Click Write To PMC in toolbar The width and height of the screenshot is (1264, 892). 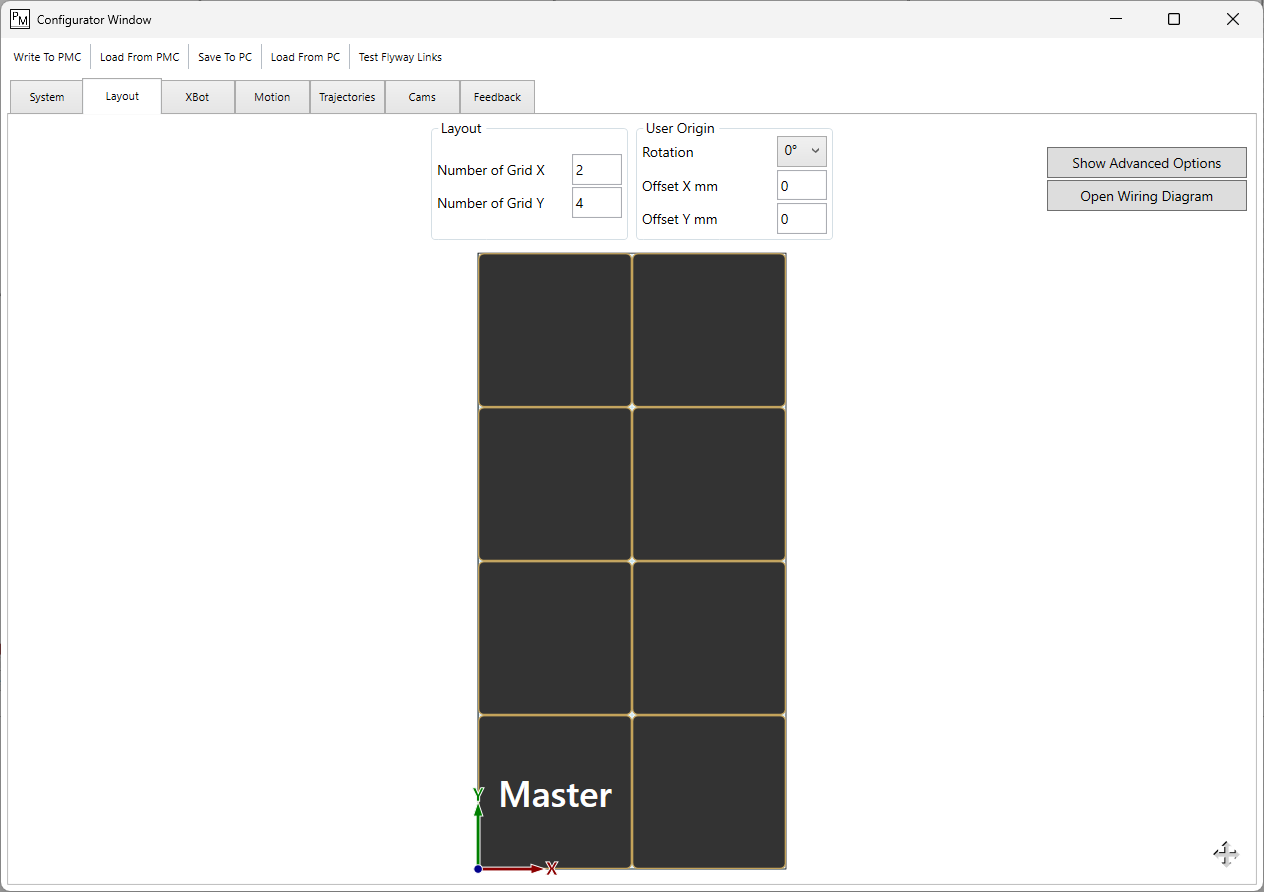coord(48,57)
